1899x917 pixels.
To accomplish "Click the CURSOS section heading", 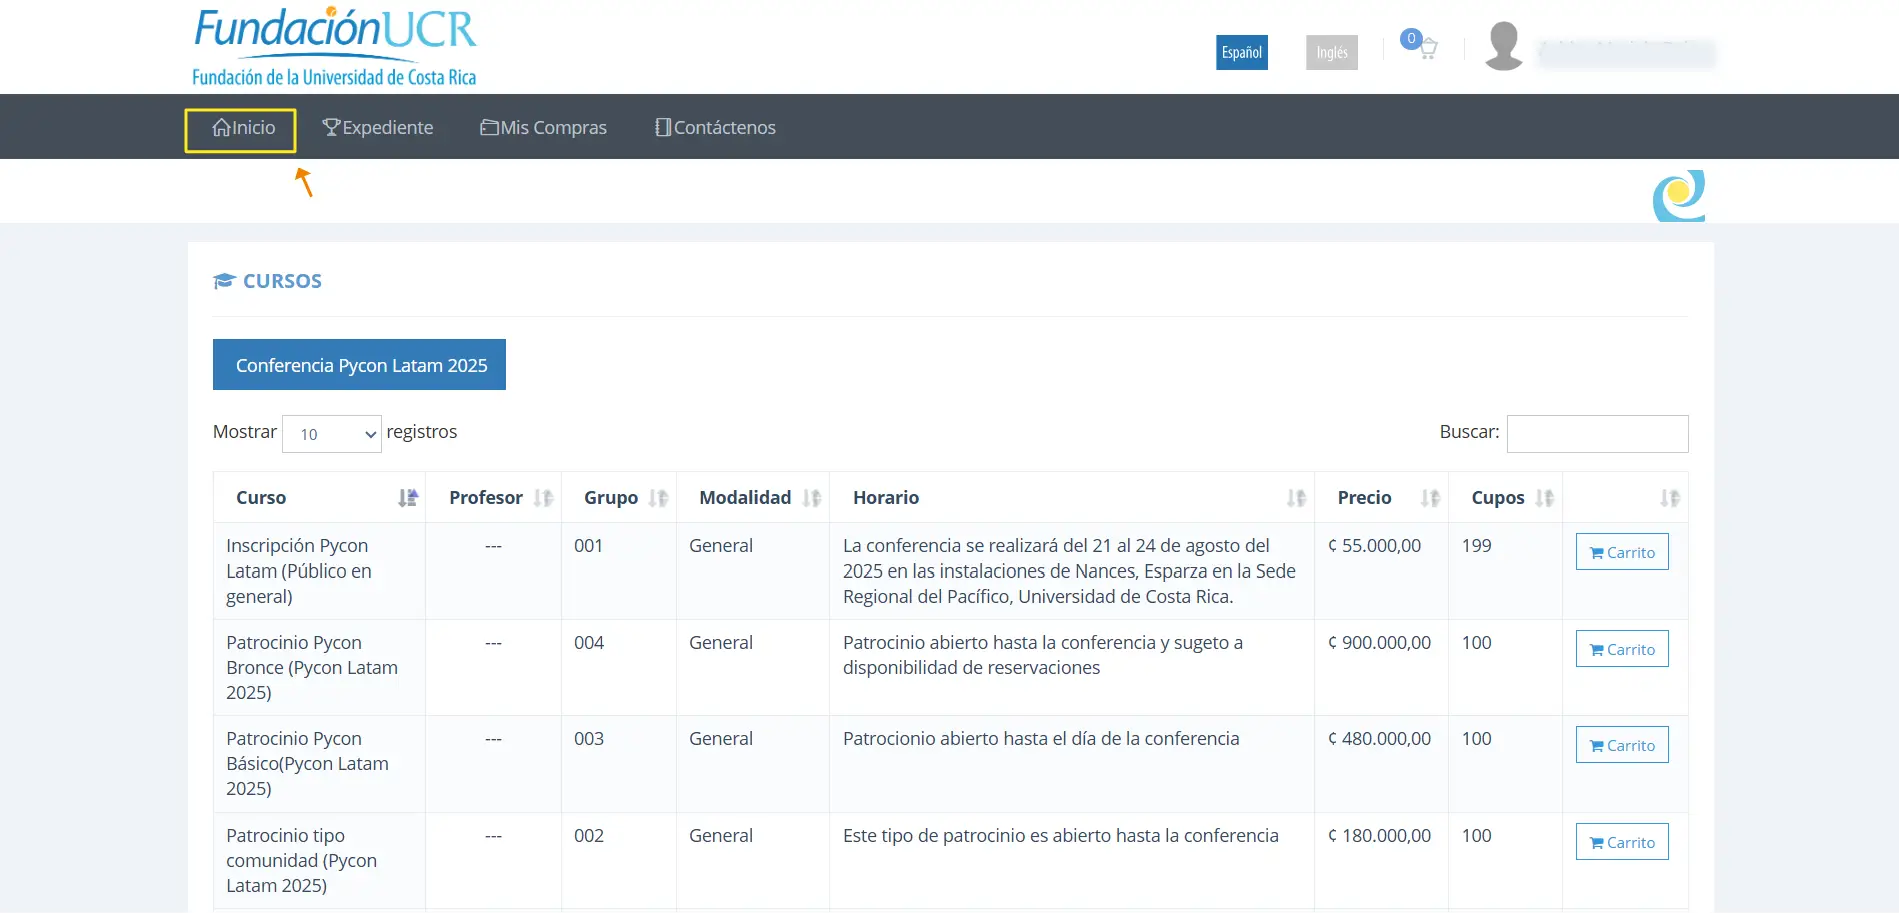I will (282, 281).
